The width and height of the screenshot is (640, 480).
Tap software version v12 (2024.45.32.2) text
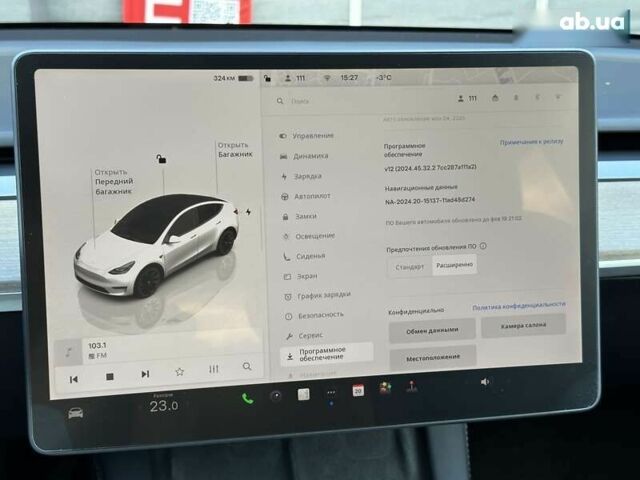pyautogui.click(x=430, y=167)
